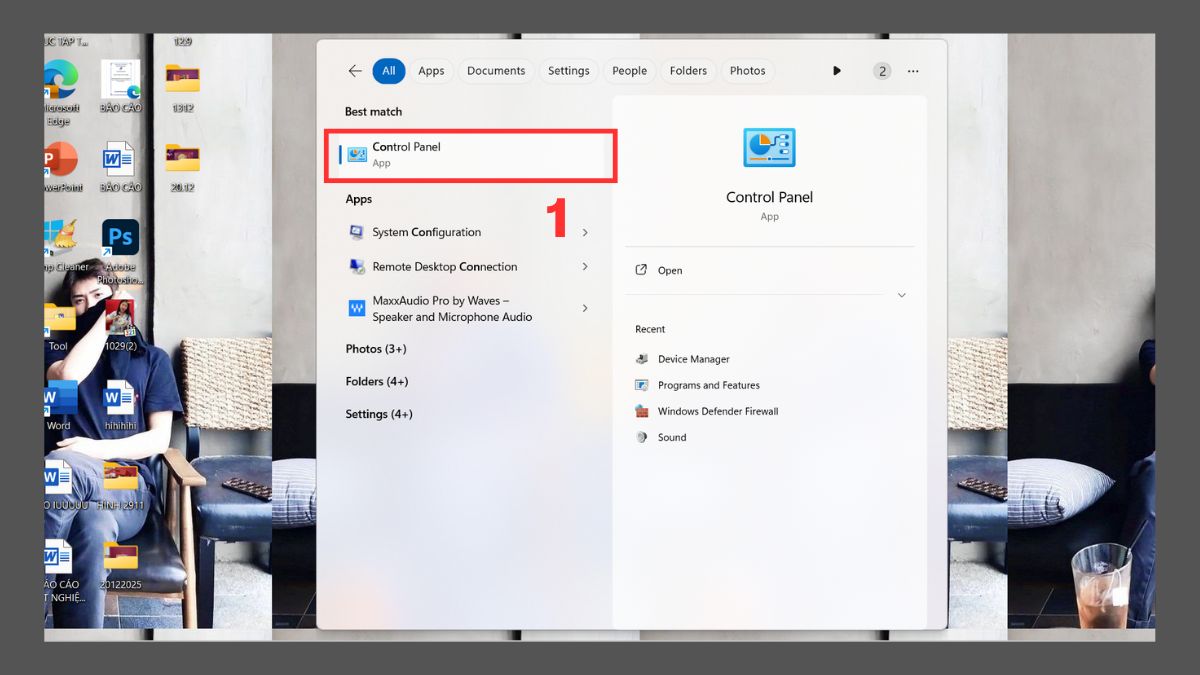Viewport: 1200px width, 675px height.
Task: Click the badge showing number 2
Action: point(882,71)
